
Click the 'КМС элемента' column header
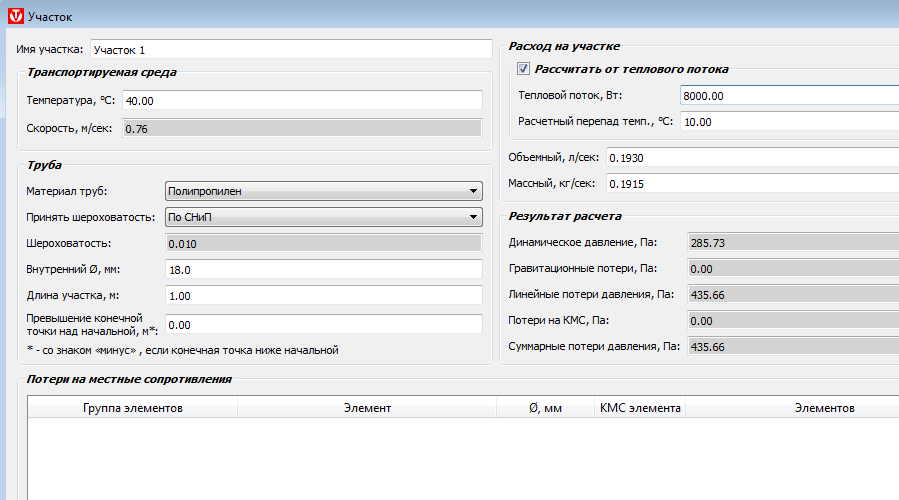[x=640, y=408]
